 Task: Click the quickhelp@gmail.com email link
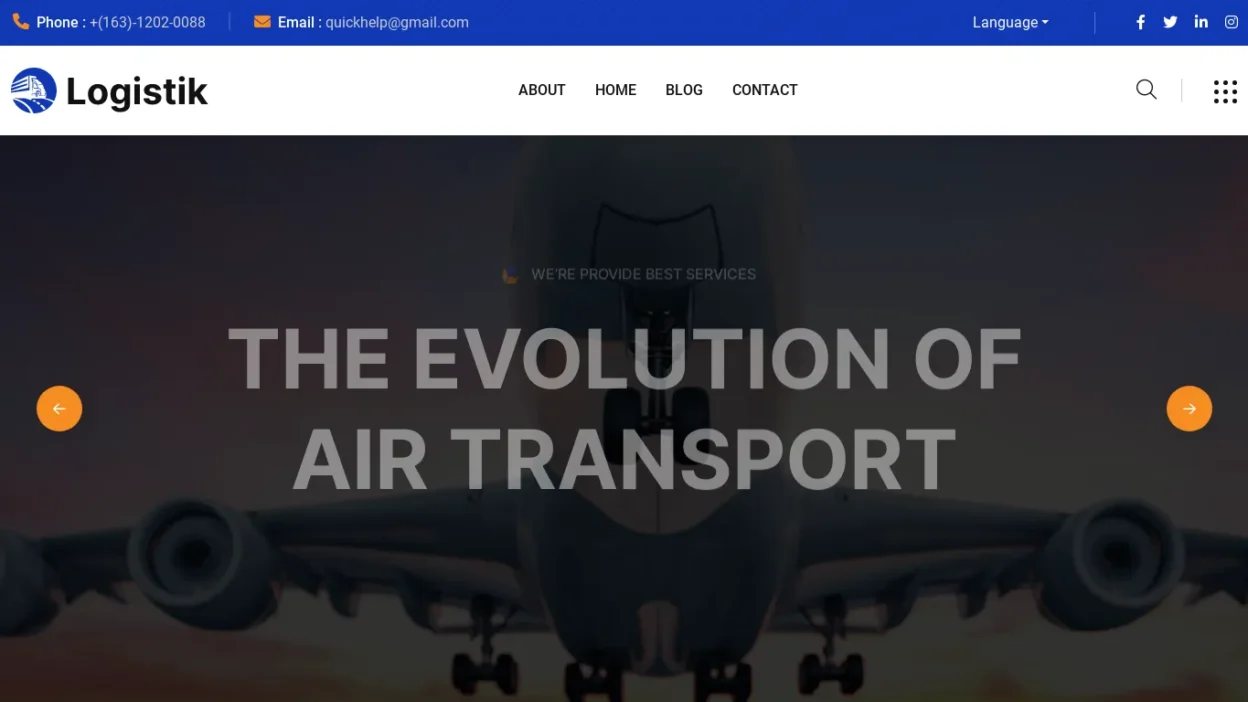pyautogui.click(x=397, y=22)
